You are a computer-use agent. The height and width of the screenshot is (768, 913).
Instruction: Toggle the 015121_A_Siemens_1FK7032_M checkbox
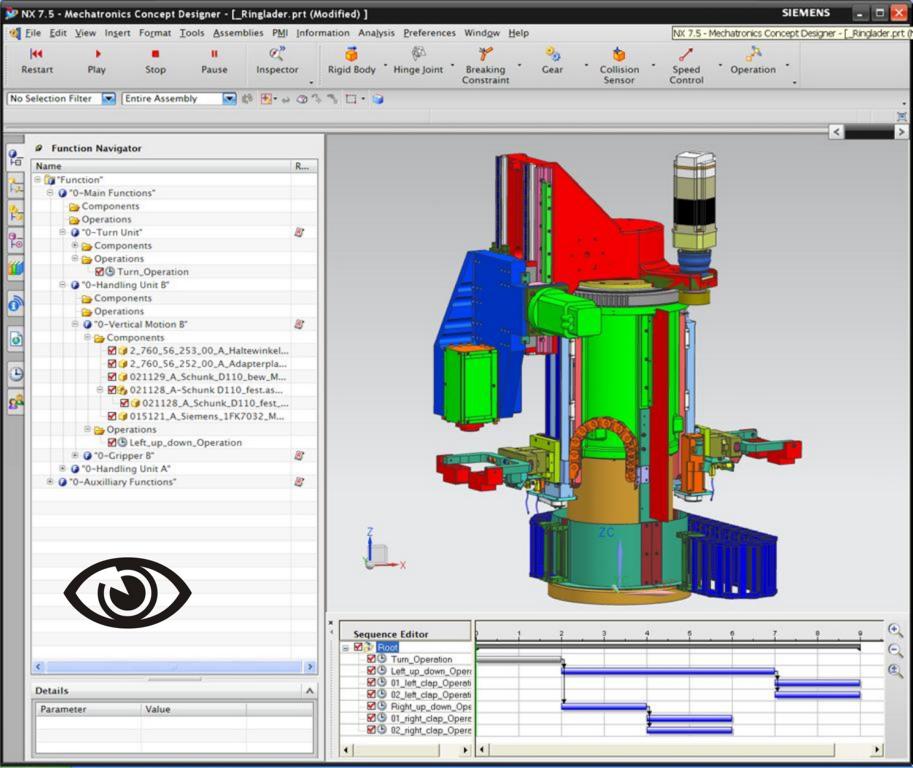tap(112, 416)
